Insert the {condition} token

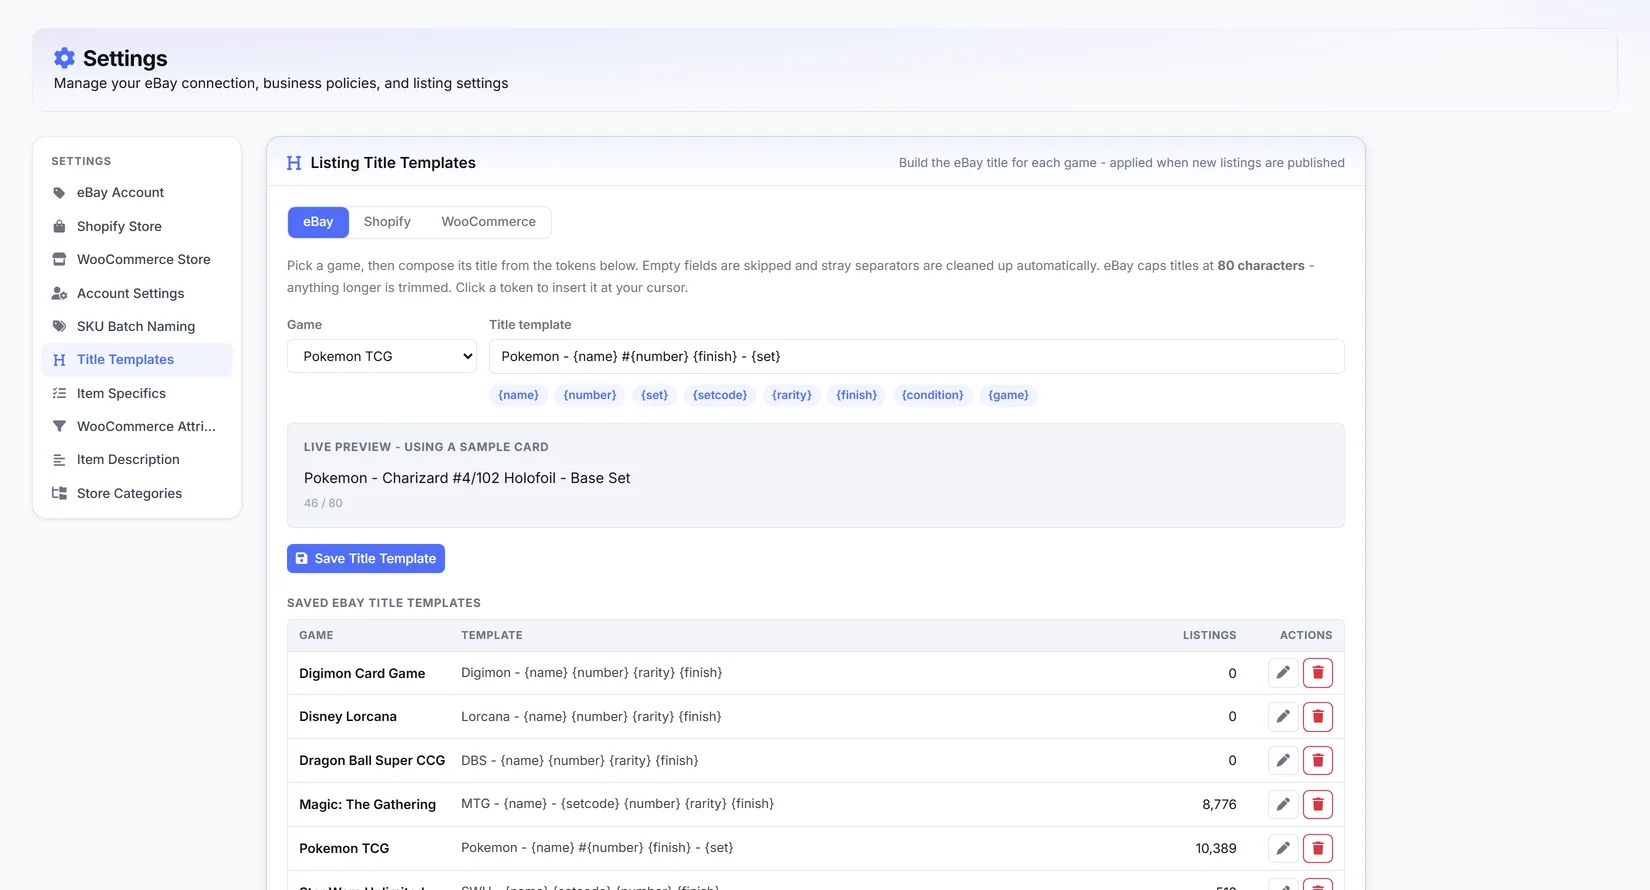(933, 396)
